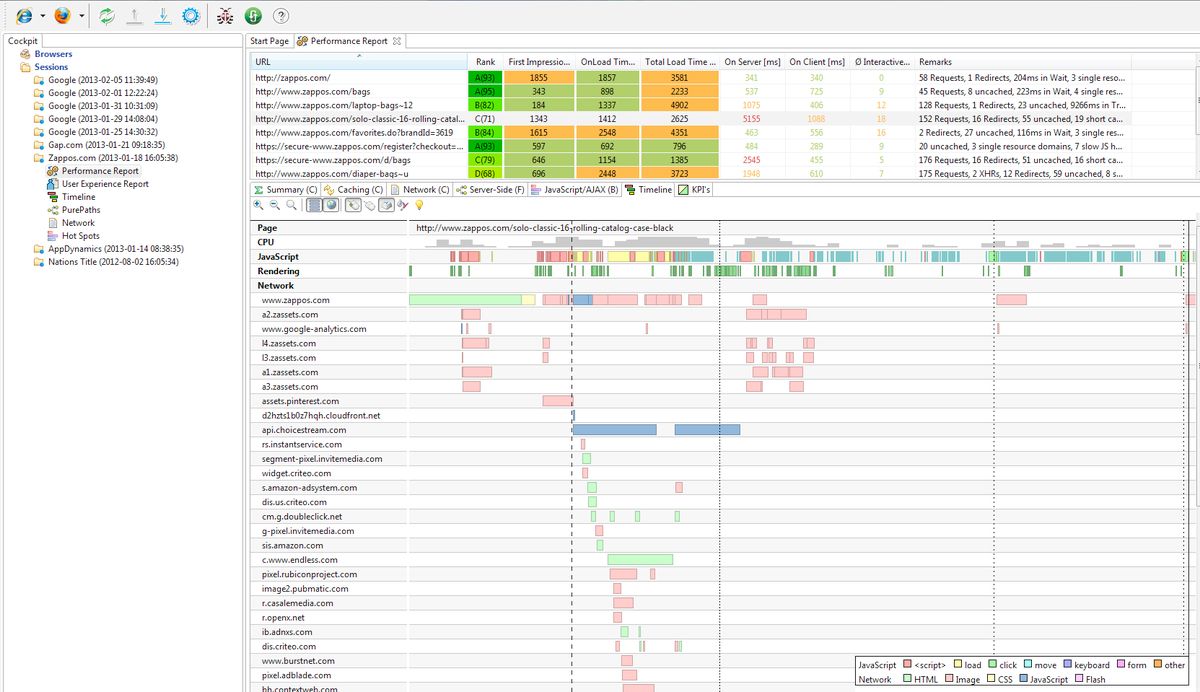Viewport: 1200px width, 692px height.
Task: Click the PurePaths icon in the Cockpit tree
Action: click(53, 210)
